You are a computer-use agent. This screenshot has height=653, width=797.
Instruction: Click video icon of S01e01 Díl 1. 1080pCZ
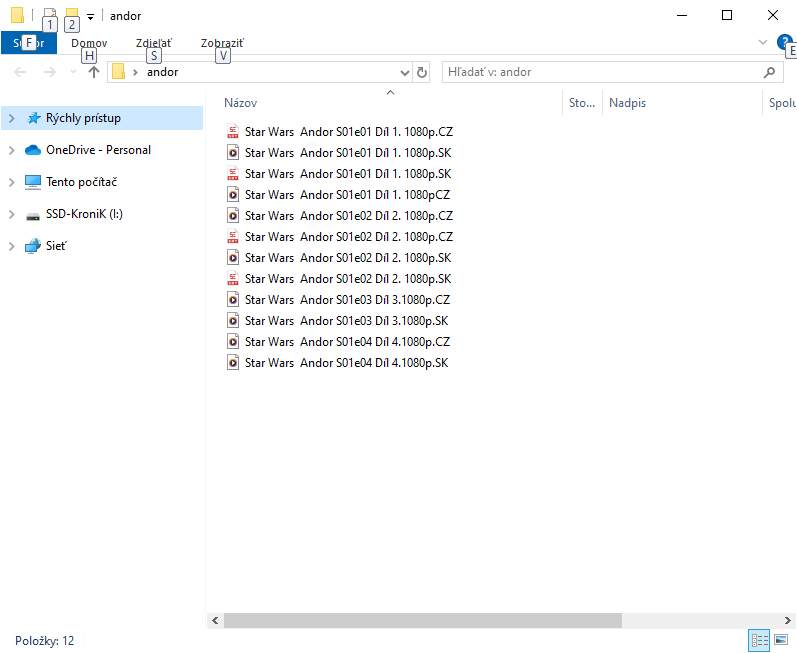click(233, 195)
